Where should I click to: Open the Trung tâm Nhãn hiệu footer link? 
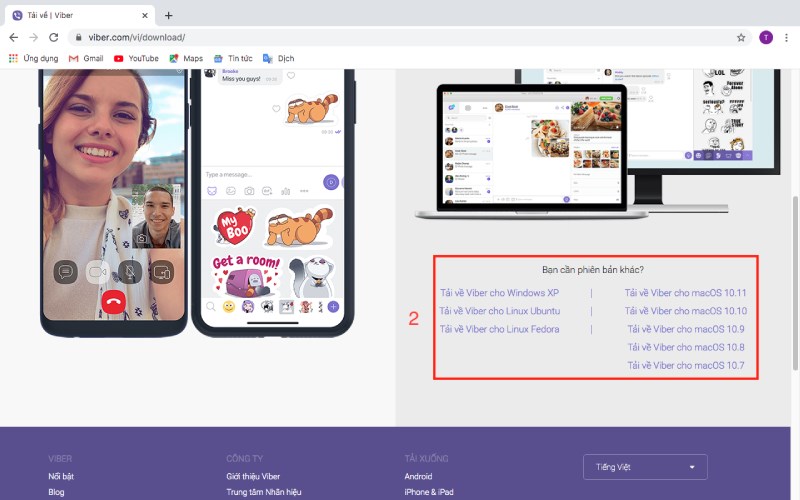[264, 492]
